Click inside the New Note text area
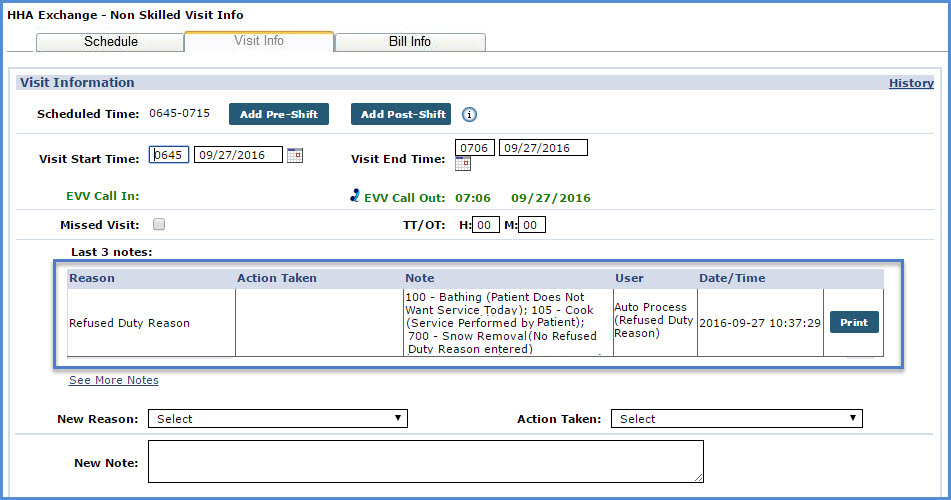 point(426,462)
